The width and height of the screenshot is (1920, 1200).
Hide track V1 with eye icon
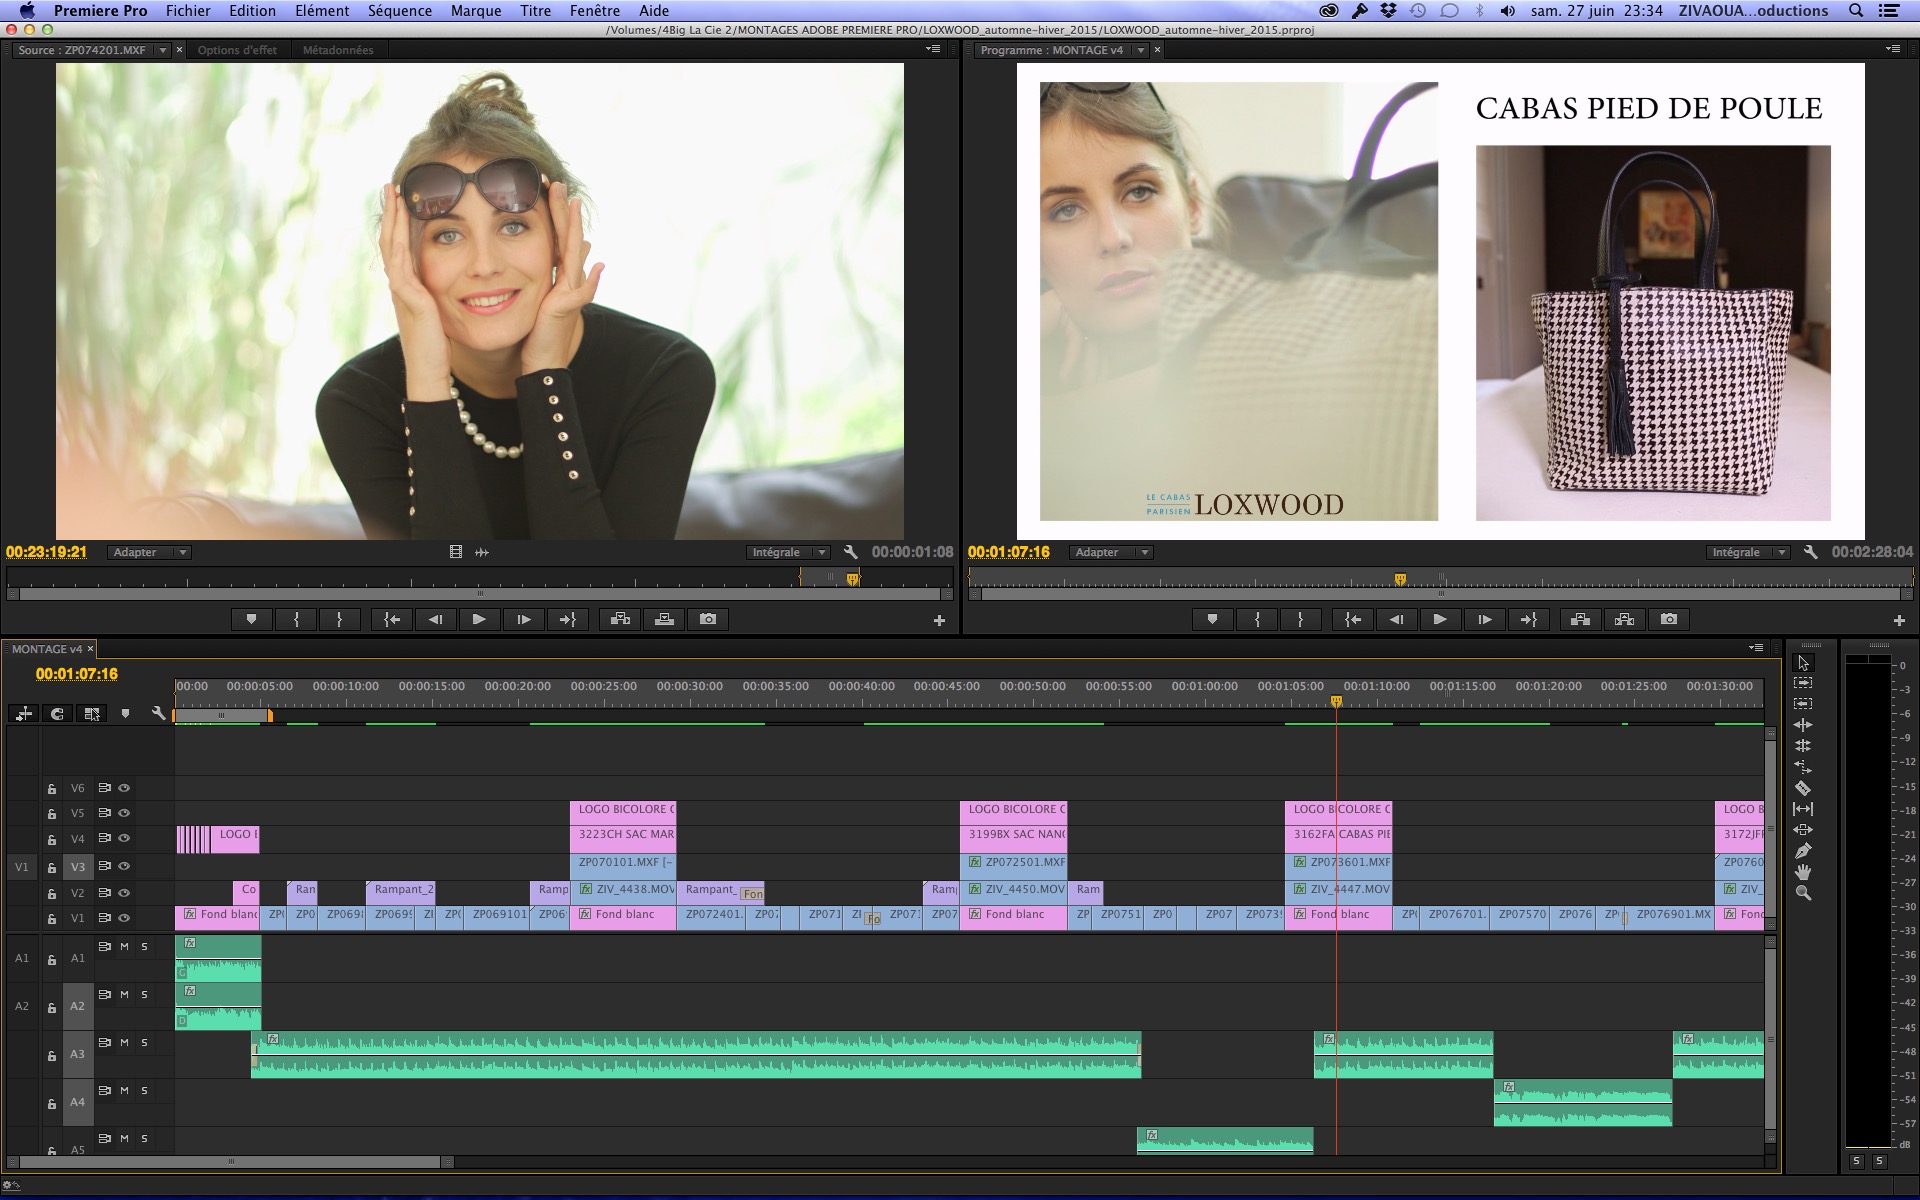point(124,918)
